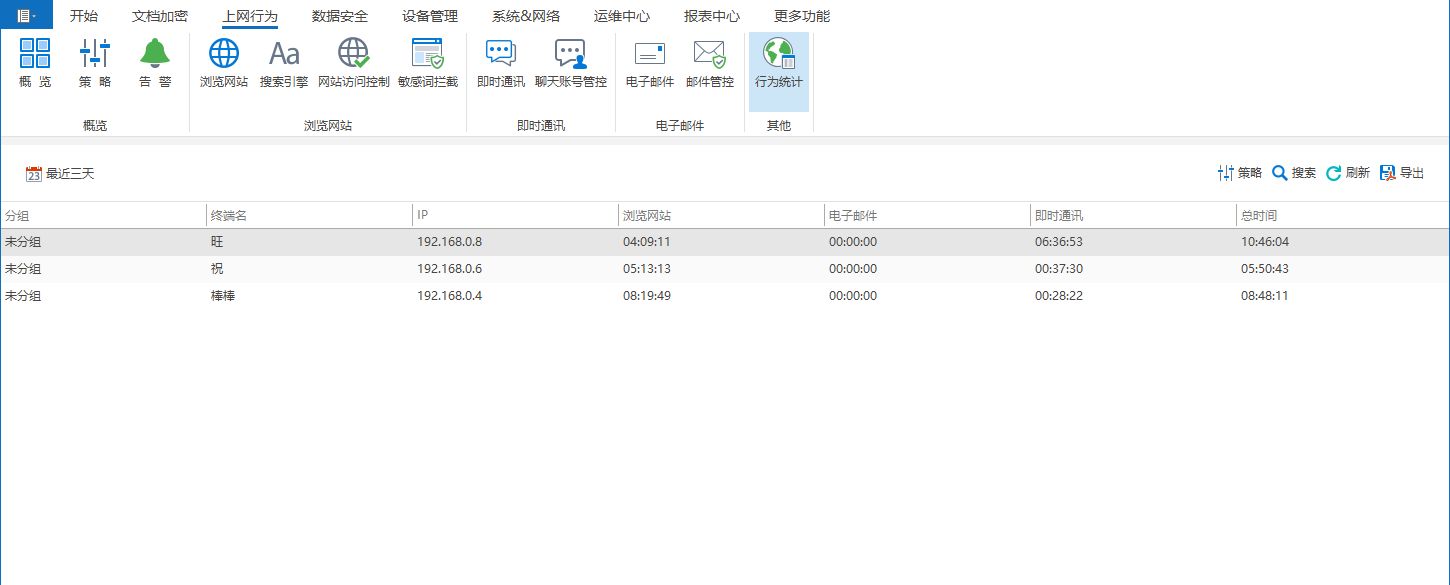The image size is (1450, 585).
Task: Switch to the 设备管理 tab
Action: click(x=430, y=16)
